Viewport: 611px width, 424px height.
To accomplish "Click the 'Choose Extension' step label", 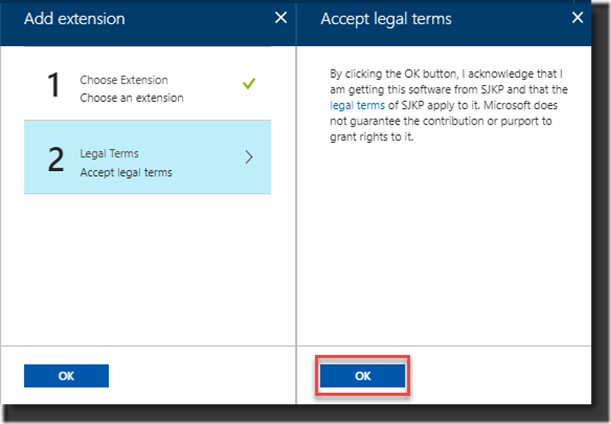I will coord(124,80).
